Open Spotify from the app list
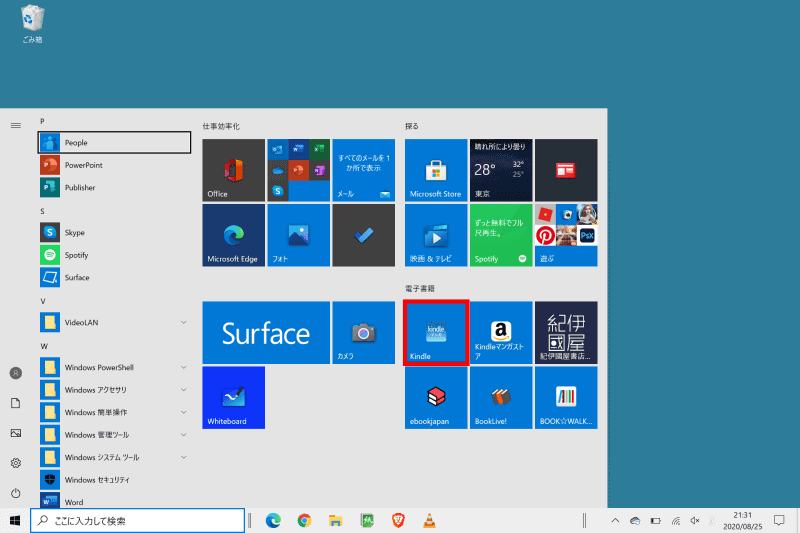This screenshot has width=800, height=533. pyautogui.click(x=114, y=255)
